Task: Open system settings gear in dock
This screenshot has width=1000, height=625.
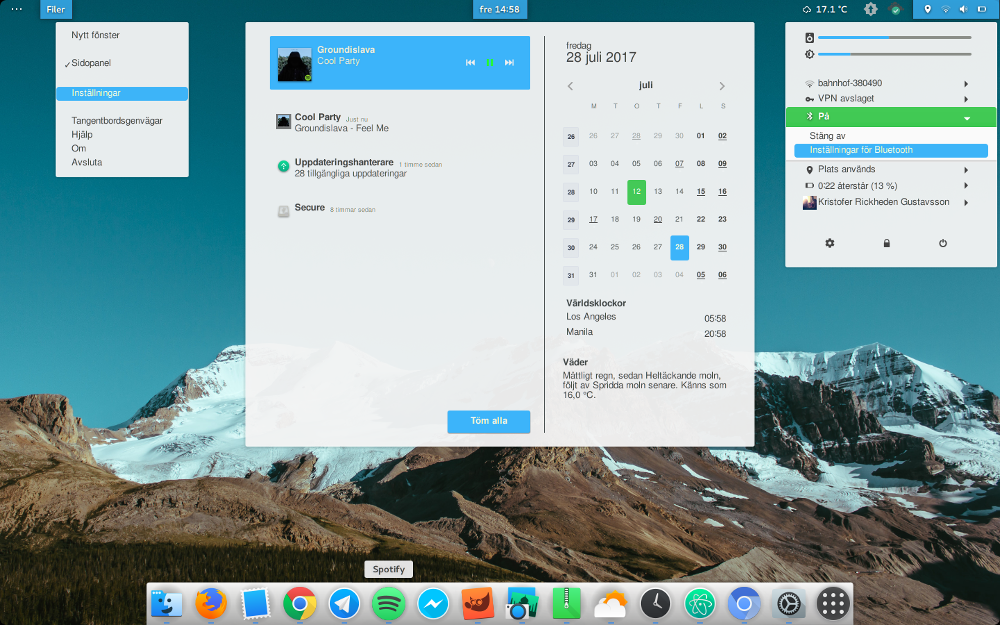Action: (788, 603)
